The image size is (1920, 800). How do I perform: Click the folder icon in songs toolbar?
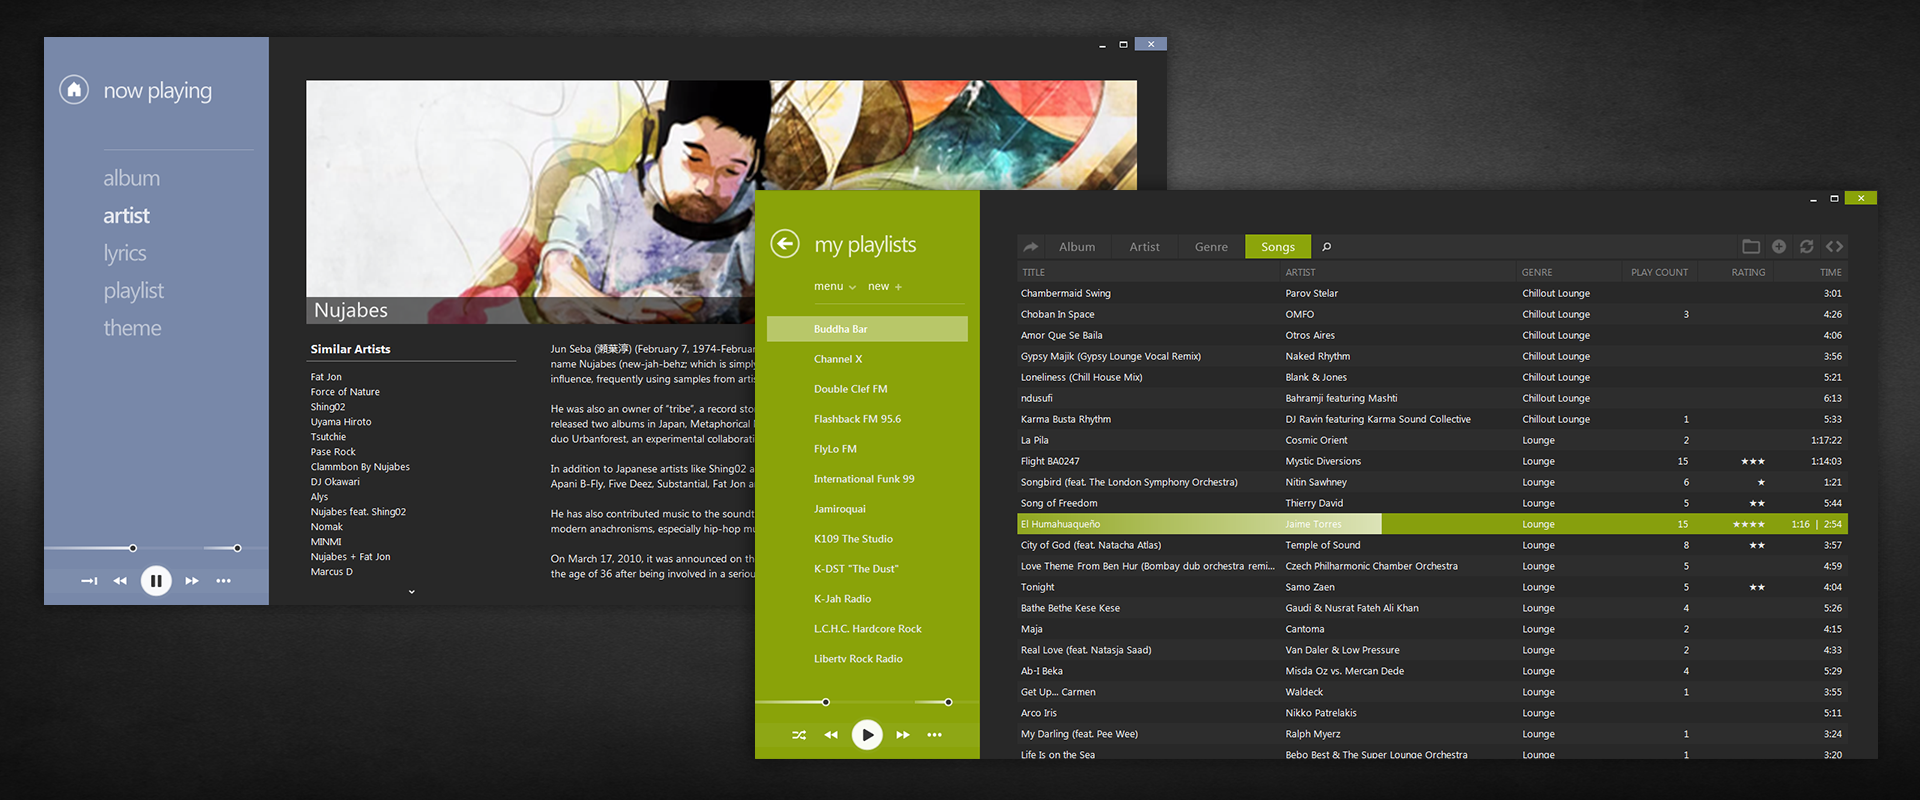(1751, 247)
